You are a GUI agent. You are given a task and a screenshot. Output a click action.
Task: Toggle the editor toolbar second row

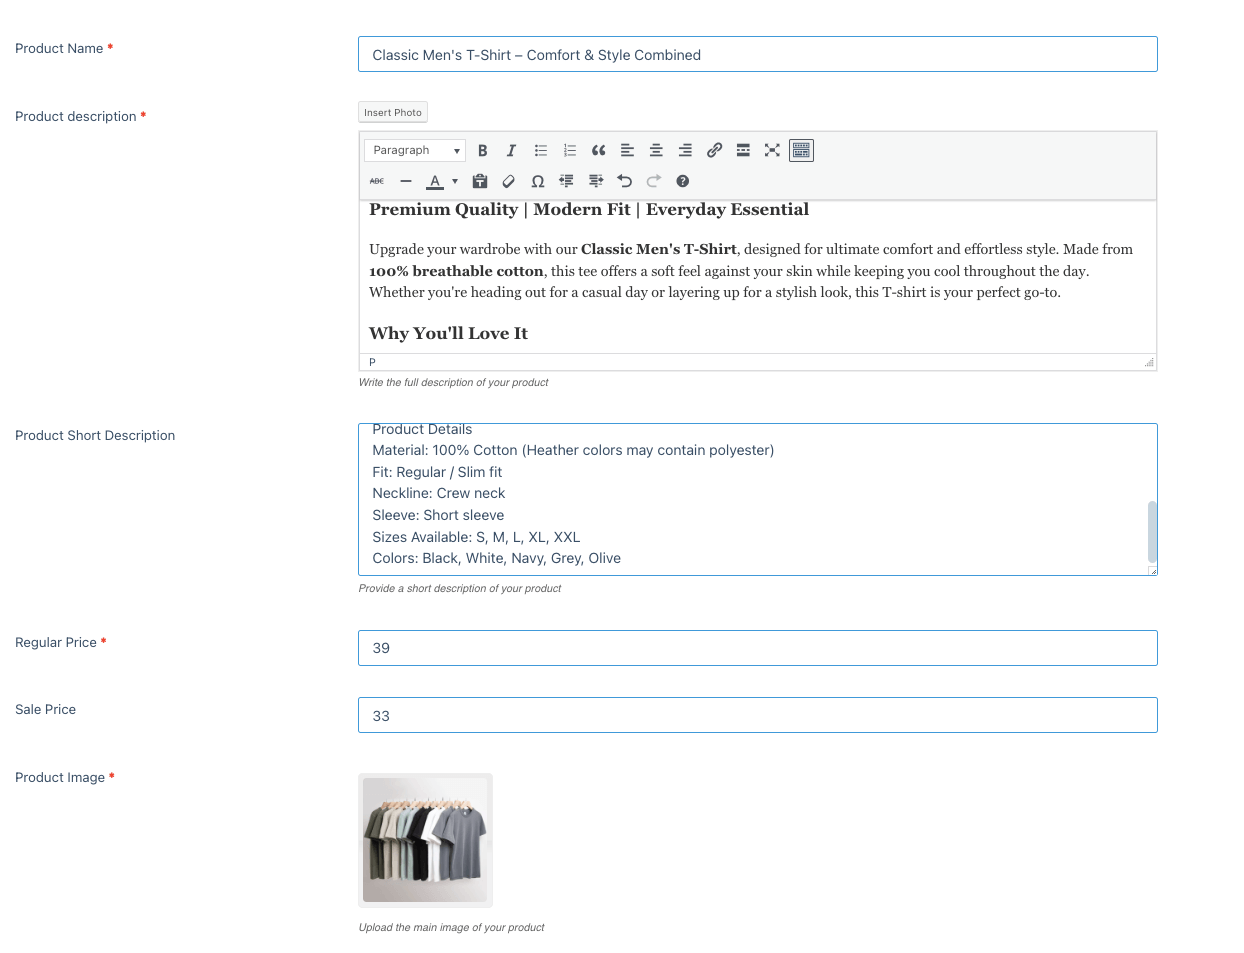coord(801,150)
